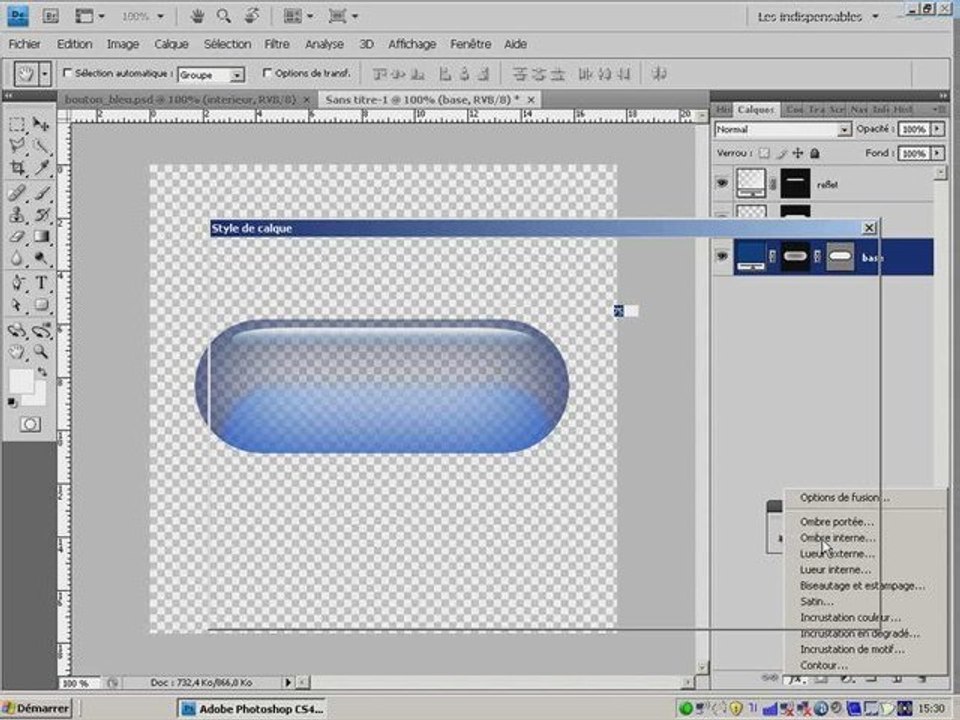Viewport: 960px width, 720px height.
Task: Open the tool preset picker arrow
Action: click(x=45, y=75)
